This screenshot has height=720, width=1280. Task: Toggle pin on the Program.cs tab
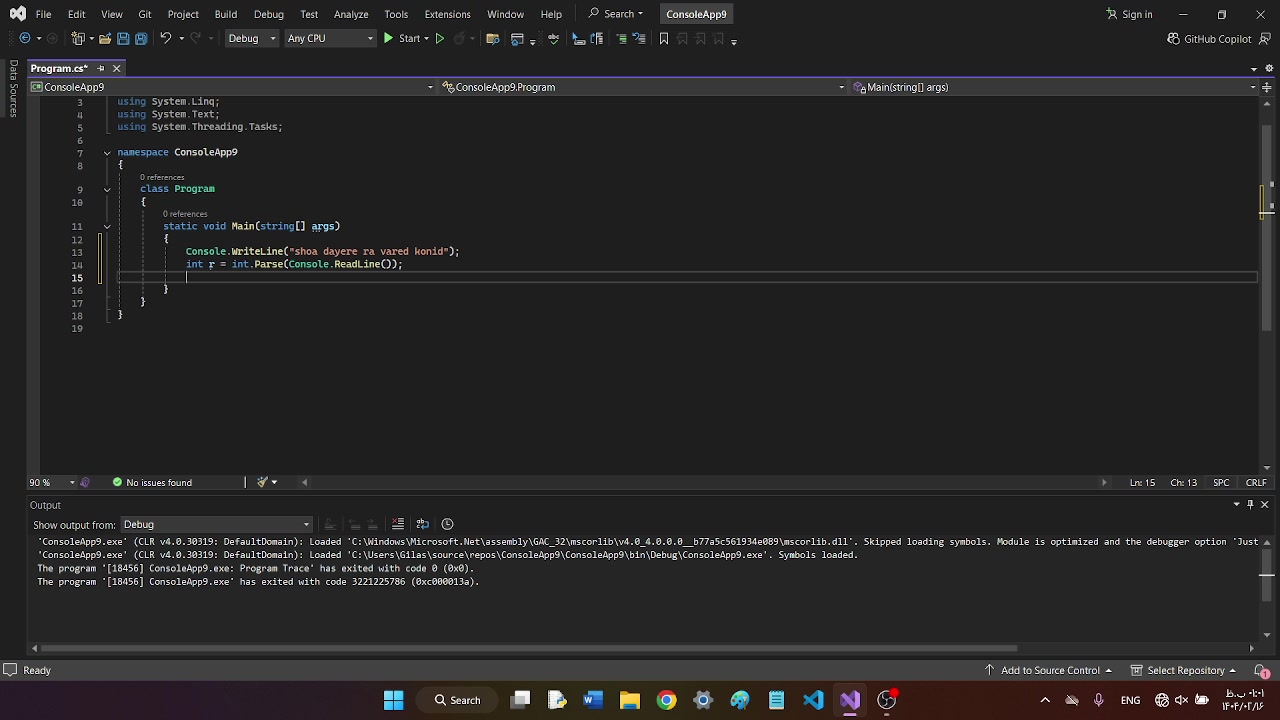pyautogui.click(x=100, y=68)
